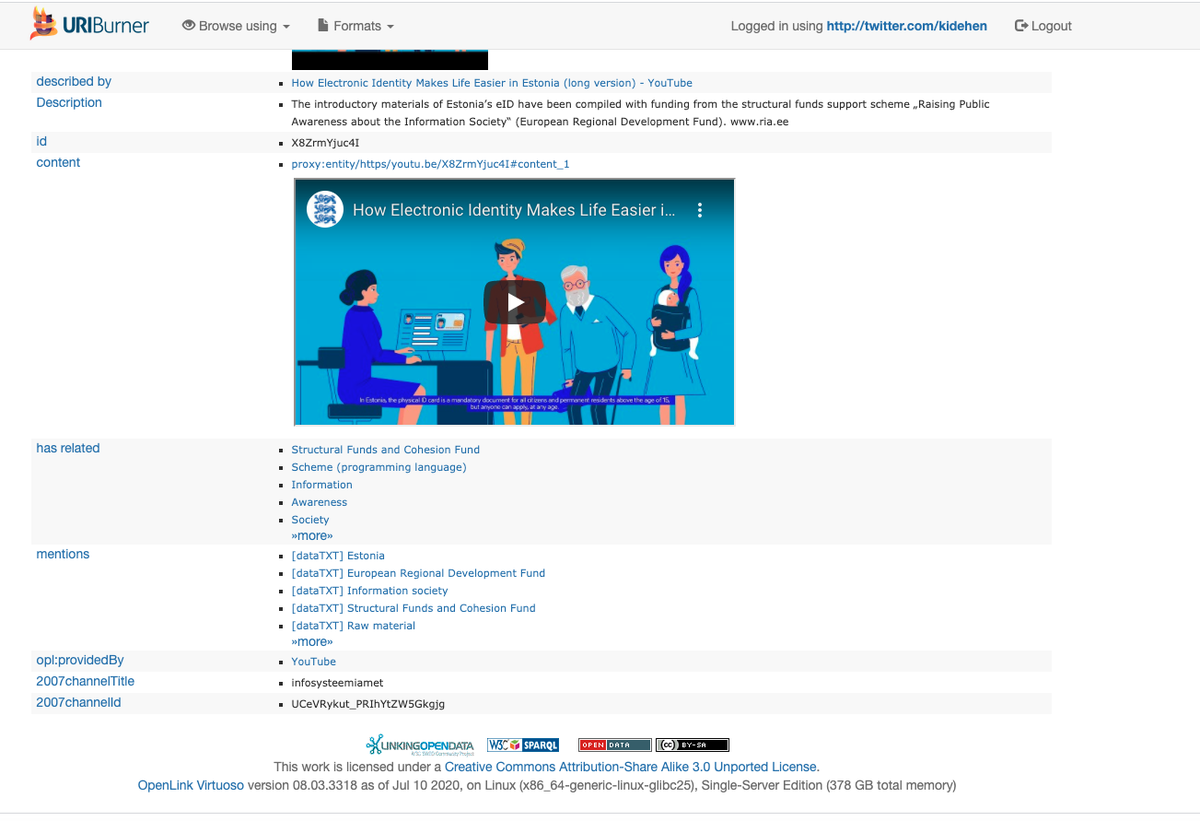Image resolution: width=1200 pixels, height=821 pixels.
Task: Open the Awareness related link
Action: [x=319, y=502]
